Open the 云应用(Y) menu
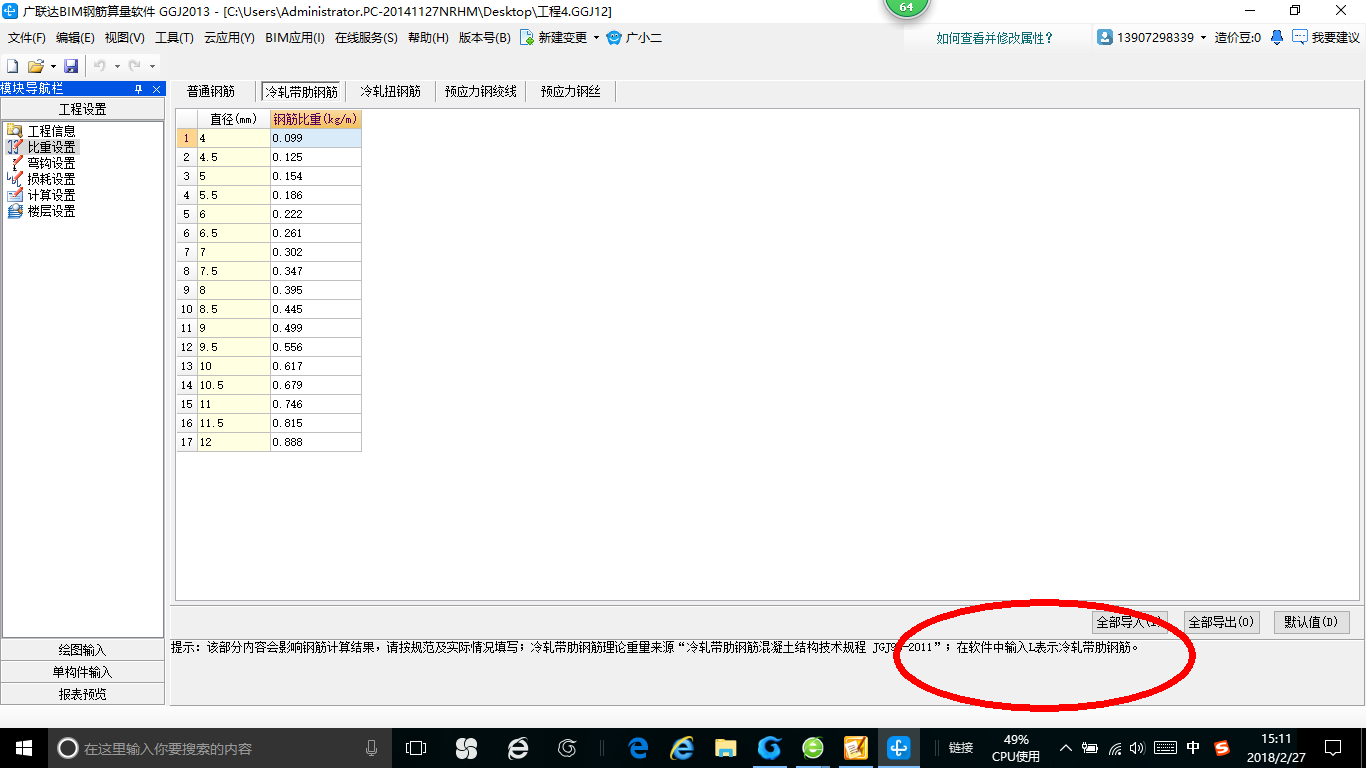The image size is (1366, 768). point(229,38)
